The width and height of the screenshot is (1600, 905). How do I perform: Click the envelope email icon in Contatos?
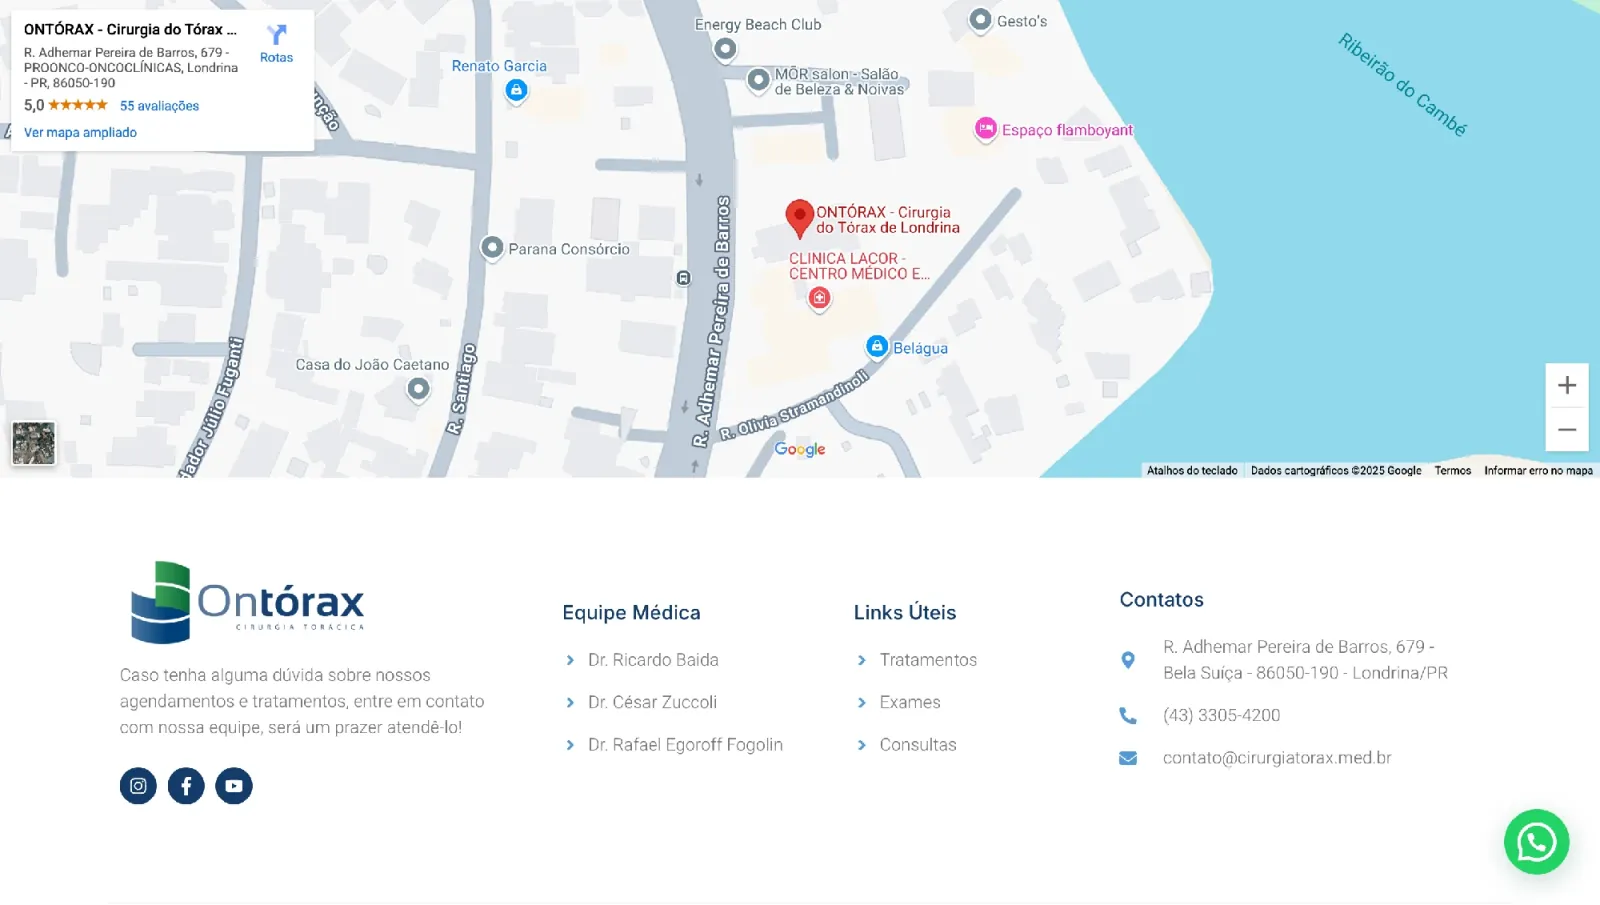coord(1128,758)
